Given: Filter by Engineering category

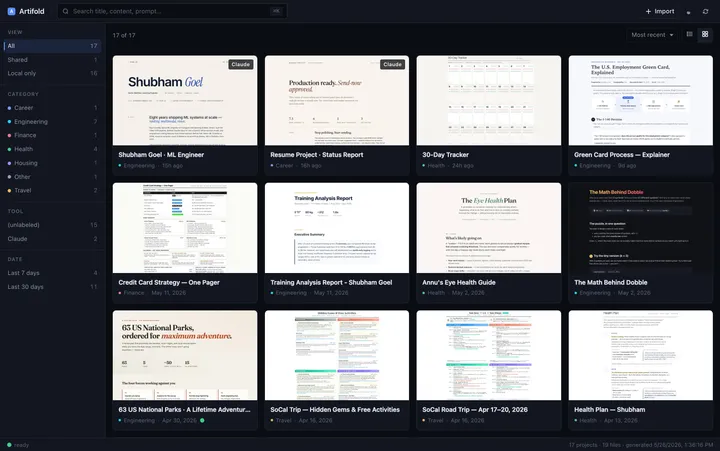Looking at the screenshot, I should pos(52,122).
